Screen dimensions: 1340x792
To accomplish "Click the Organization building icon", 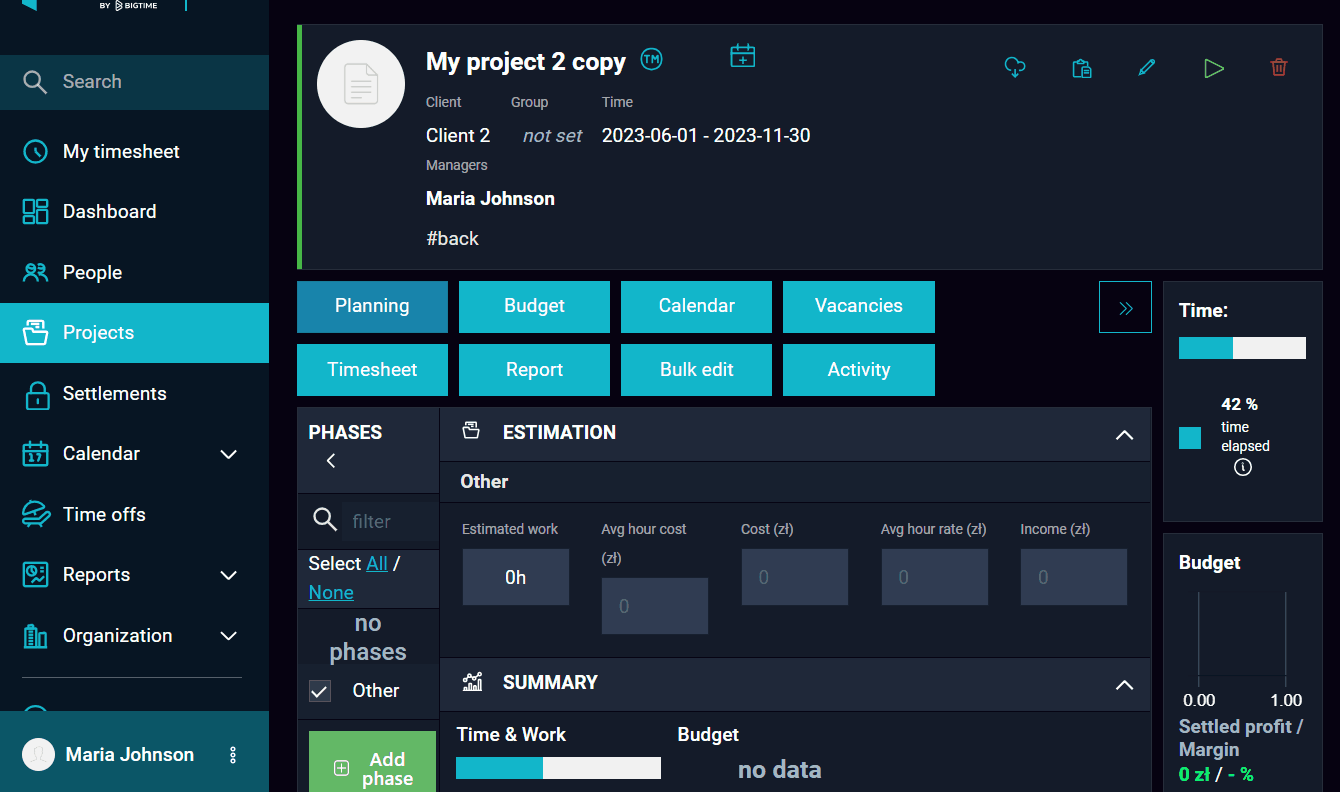I will [x=35, y=636].
